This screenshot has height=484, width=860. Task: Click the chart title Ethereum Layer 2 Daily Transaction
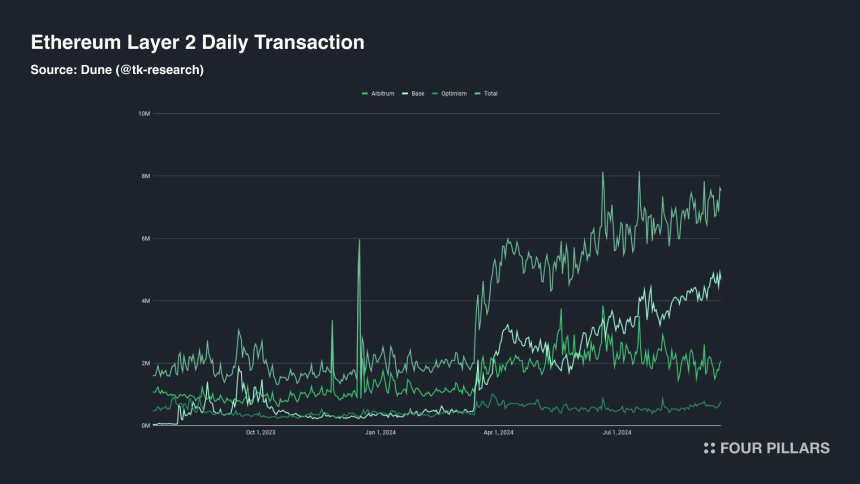coord(197,42)
